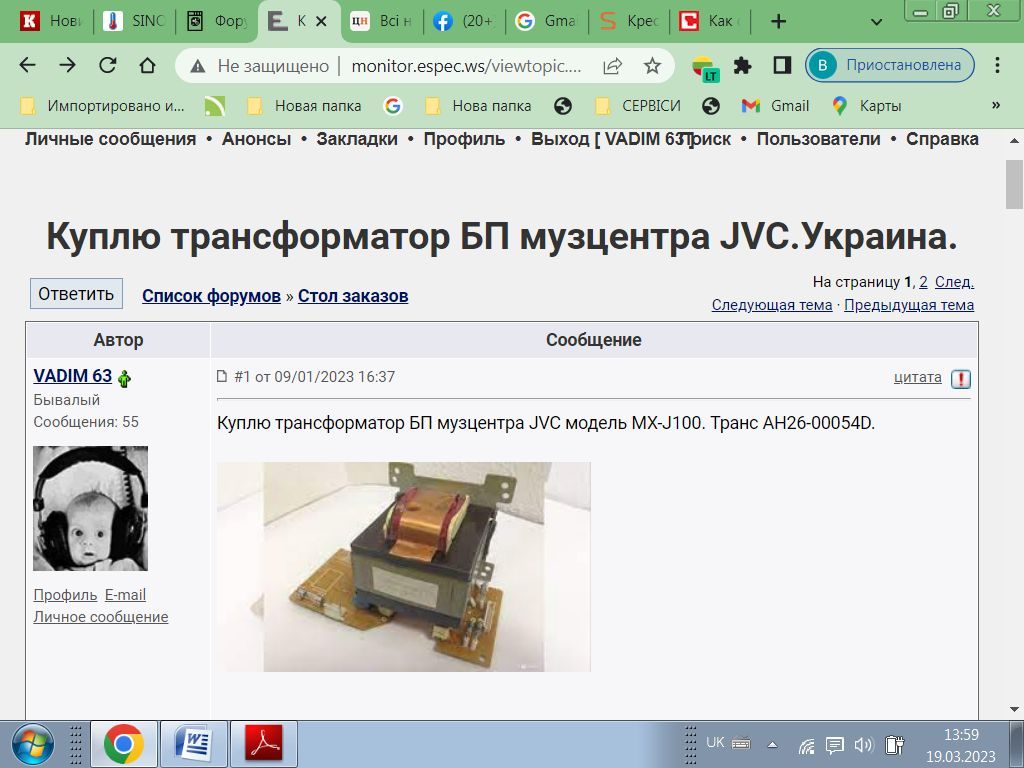Switch to the Facebook browser tab
Image resolution: width=1024 pixels, height=768 pixels.
(464, 21)
